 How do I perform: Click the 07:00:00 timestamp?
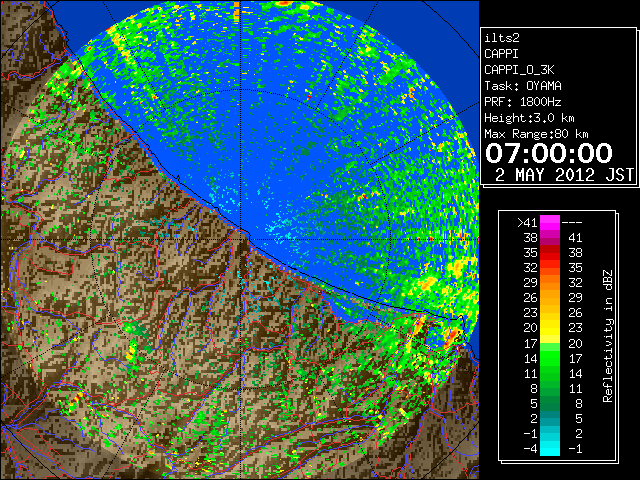coord(549,153)
